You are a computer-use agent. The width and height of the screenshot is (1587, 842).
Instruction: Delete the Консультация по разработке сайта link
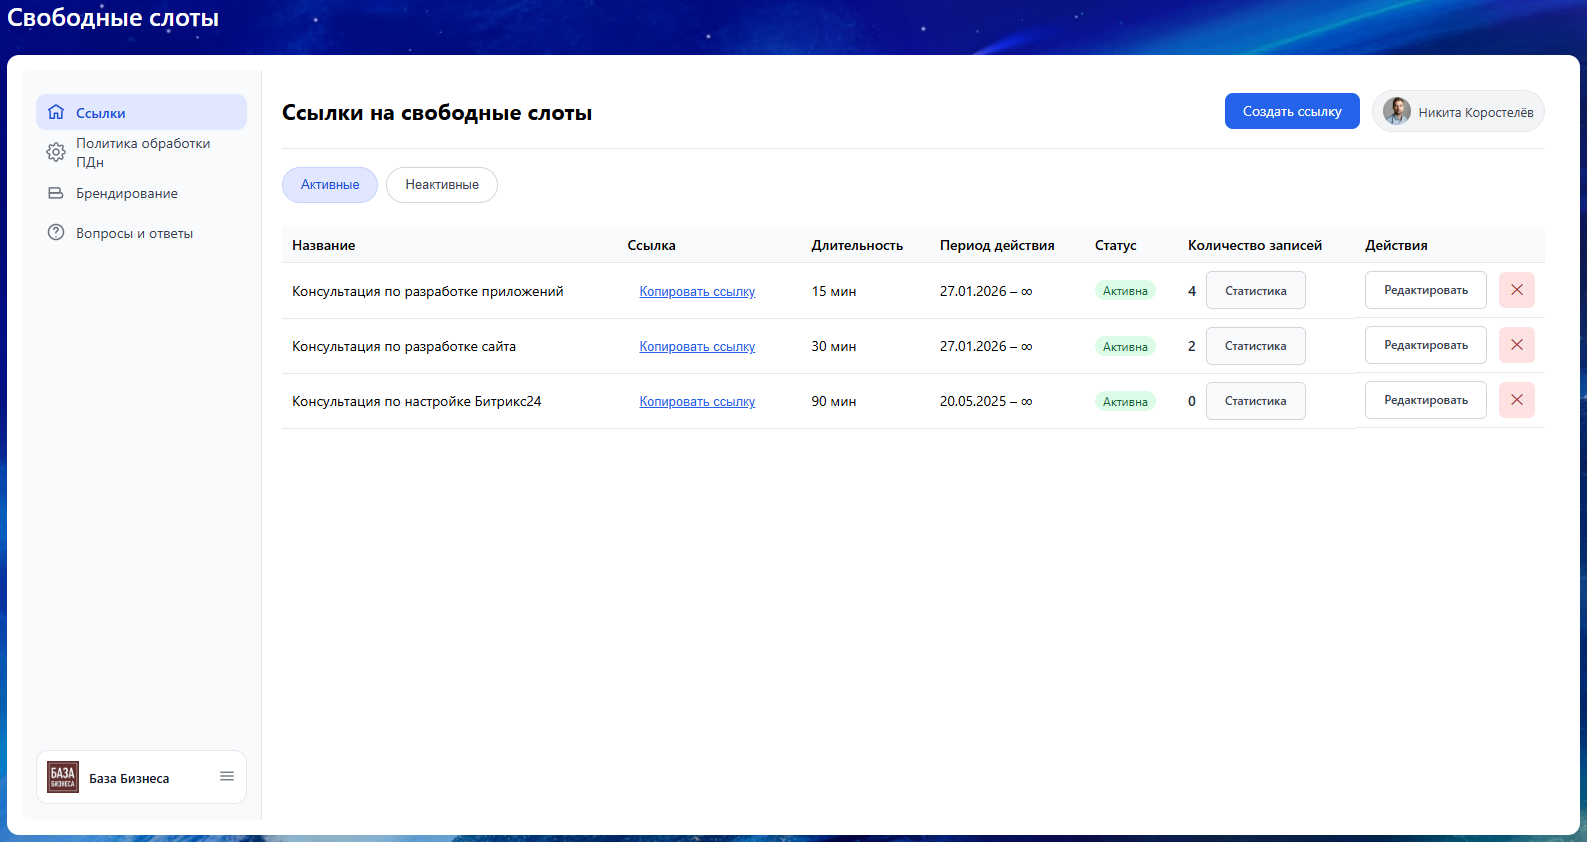click(x=1516, y=345)
